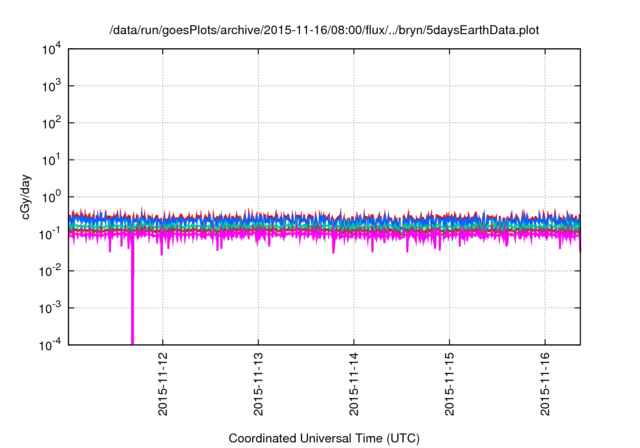Image resolution: width=640 pixels, height=448 pixels.
Task: Click the 2015-11-13 date tick label
Action: (x=258, y=384)
